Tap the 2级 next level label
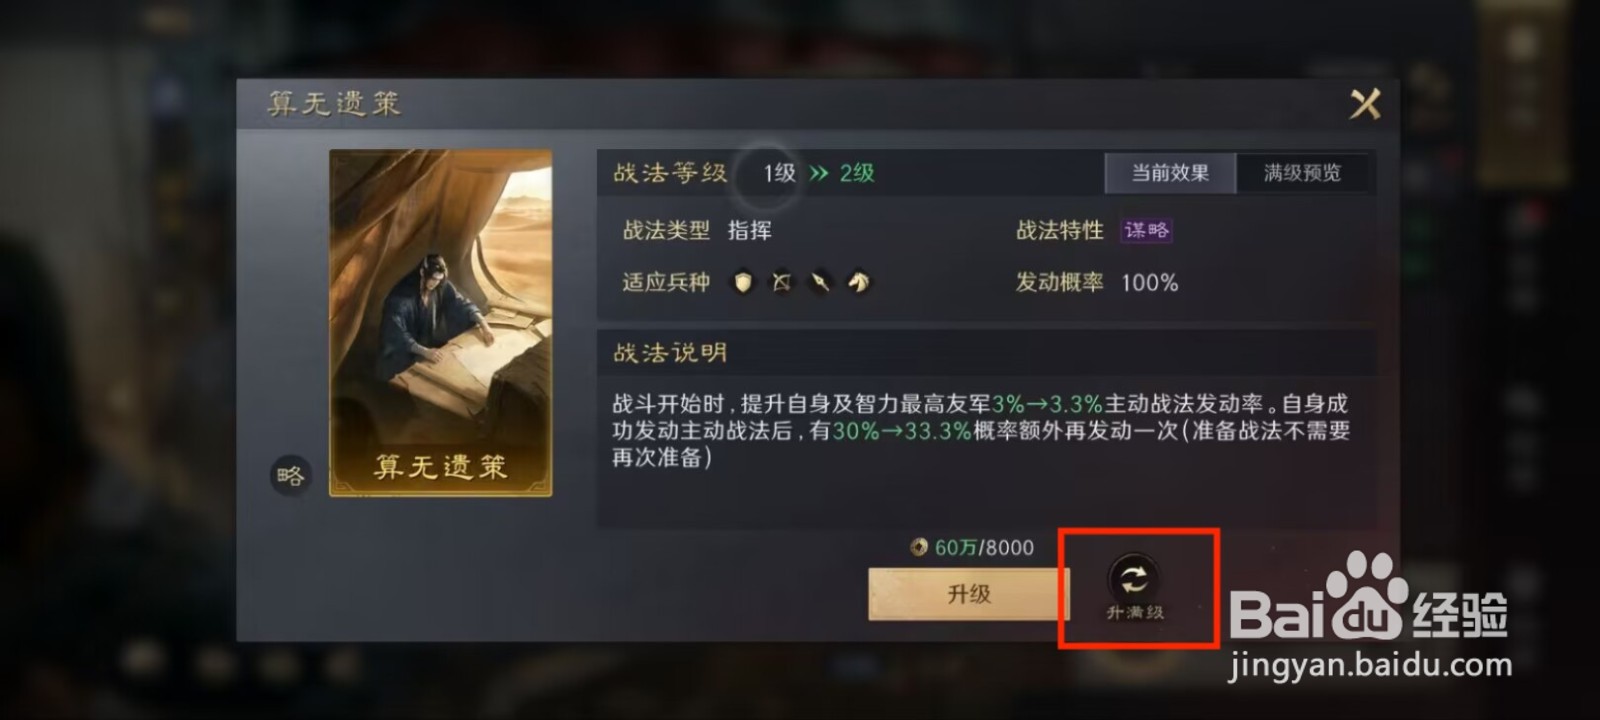1600x720 pixels. point(857,173)
